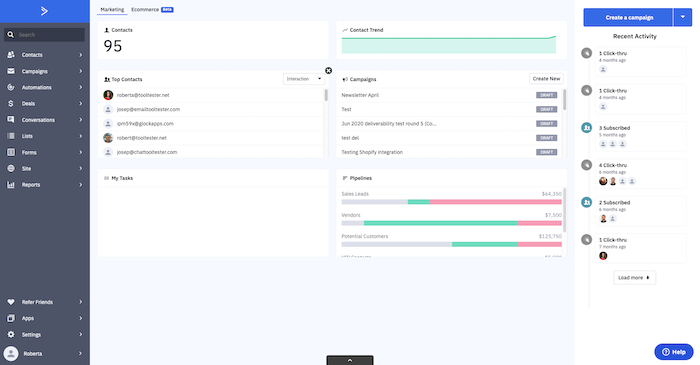Click the Vendors pipeline bar
This screenshot has height=365, width=700.
[451, 223]
